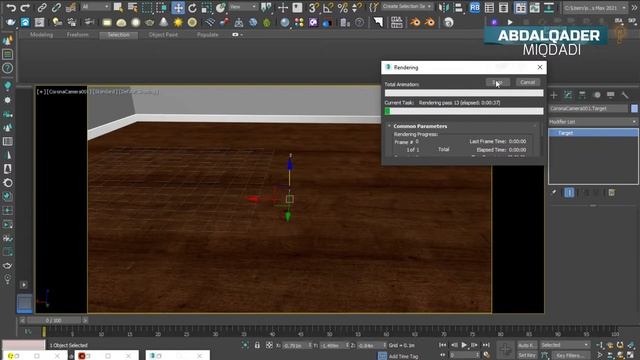Go to the end frame
This screenshot has height=360, width=640.
pyautogui.click(x=486, y=345)
